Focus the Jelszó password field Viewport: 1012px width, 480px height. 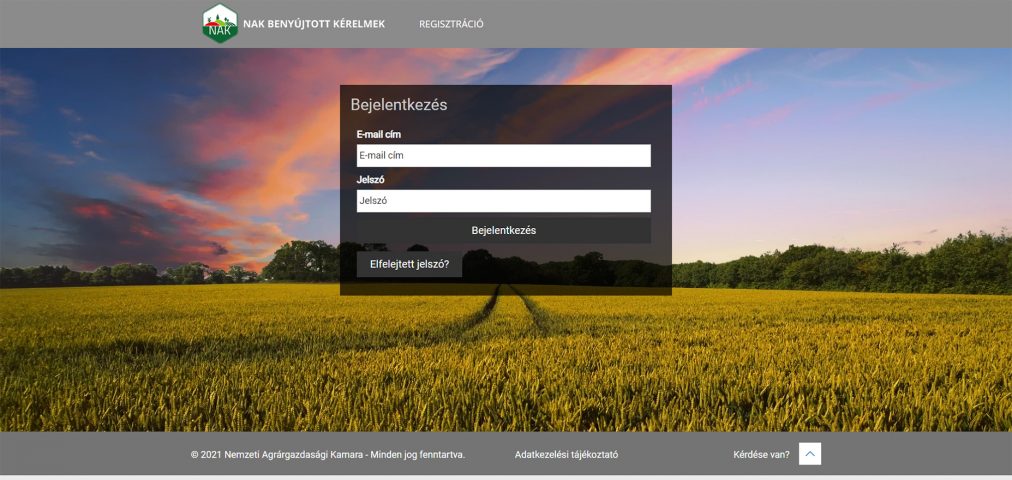503,201
